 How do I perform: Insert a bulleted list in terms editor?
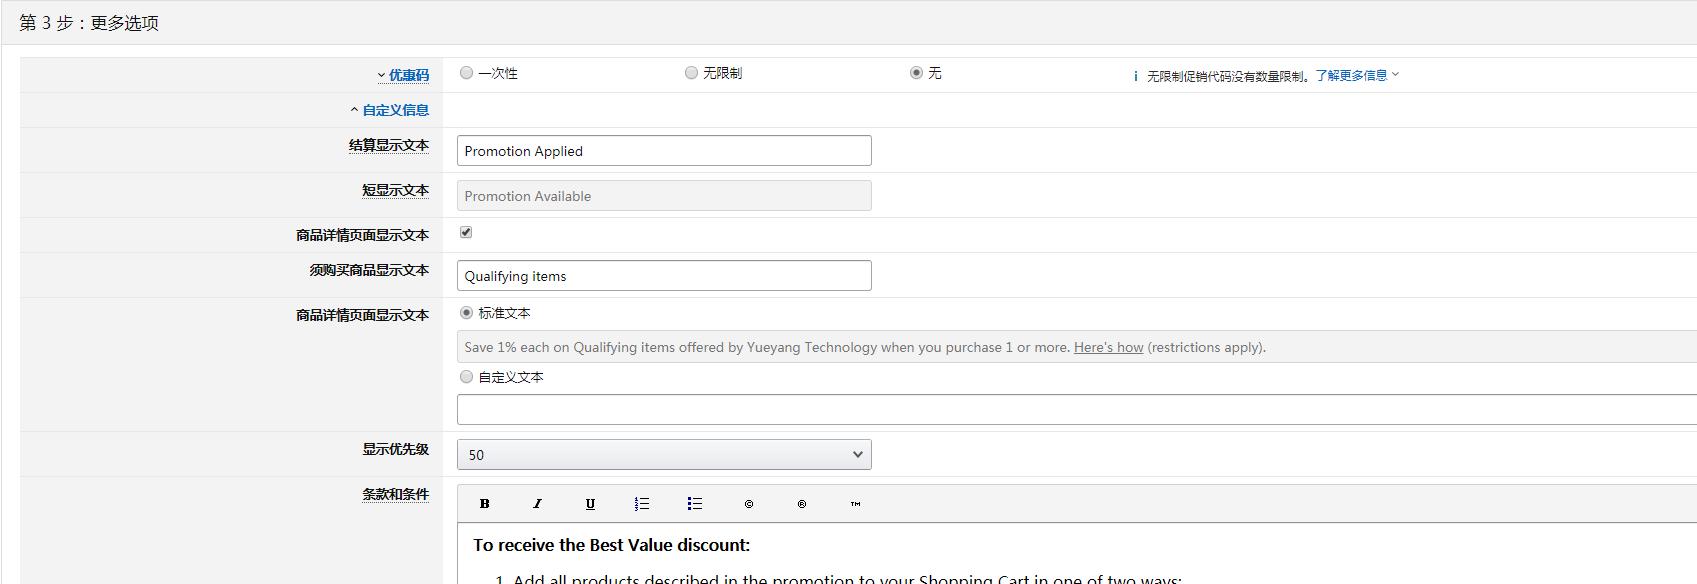(x=695, y=504)
